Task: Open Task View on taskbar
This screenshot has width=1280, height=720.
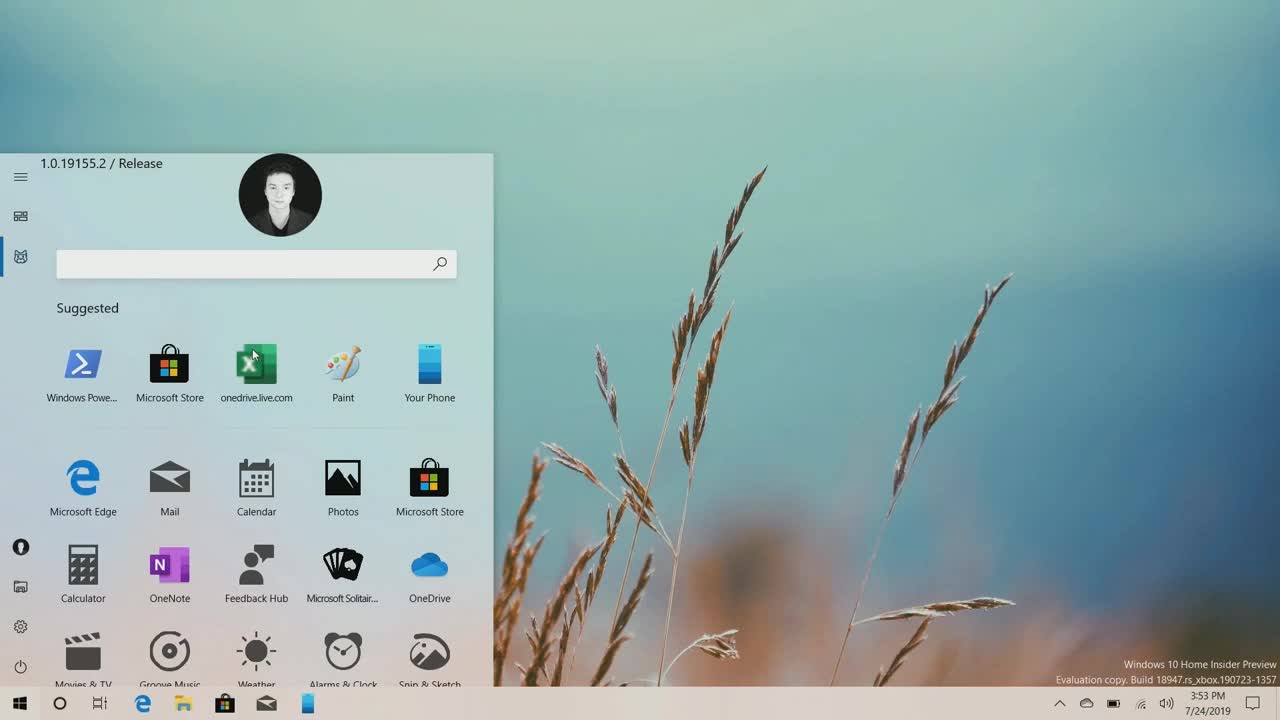Action: coord(99,704)
